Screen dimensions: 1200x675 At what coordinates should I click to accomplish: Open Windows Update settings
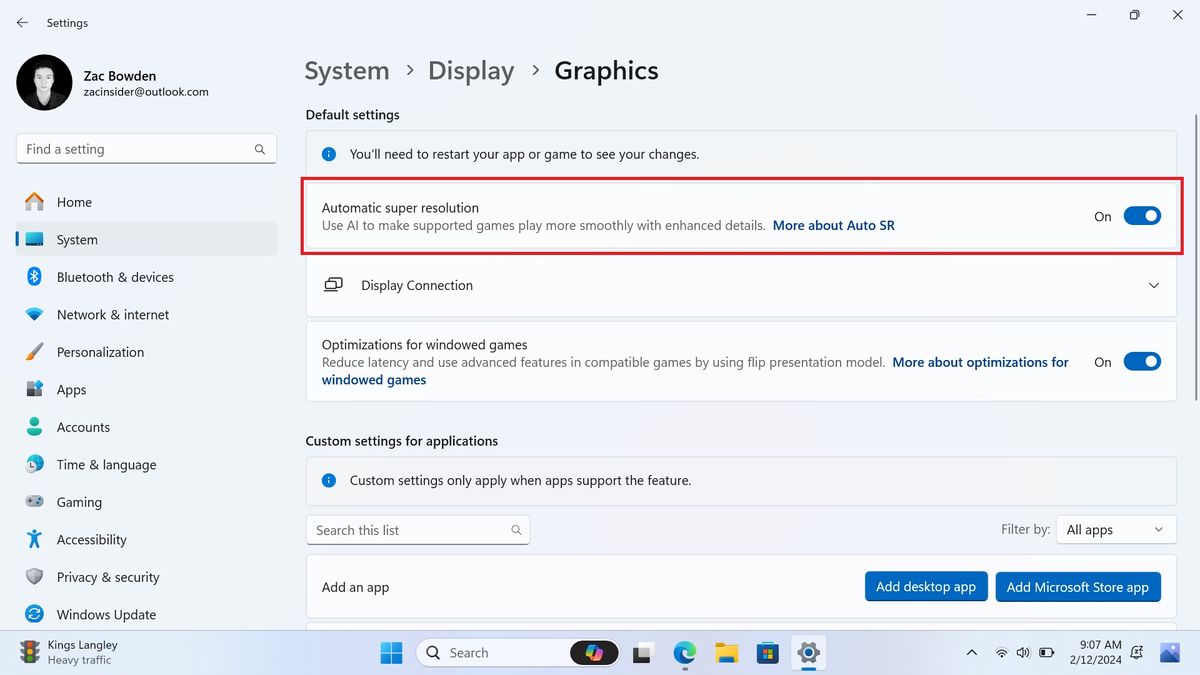(x=105, y=614)
